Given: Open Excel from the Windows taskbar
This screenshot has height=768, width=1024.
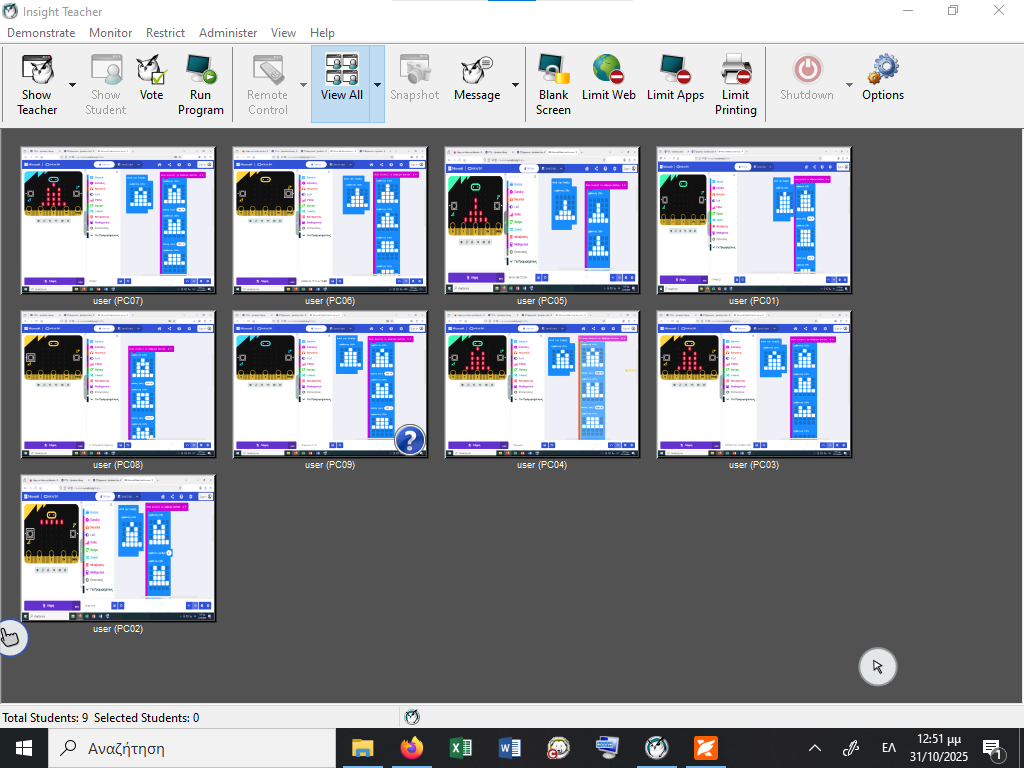Looking at the screenshot, I should pyautogui.click(x=460, y=747).
